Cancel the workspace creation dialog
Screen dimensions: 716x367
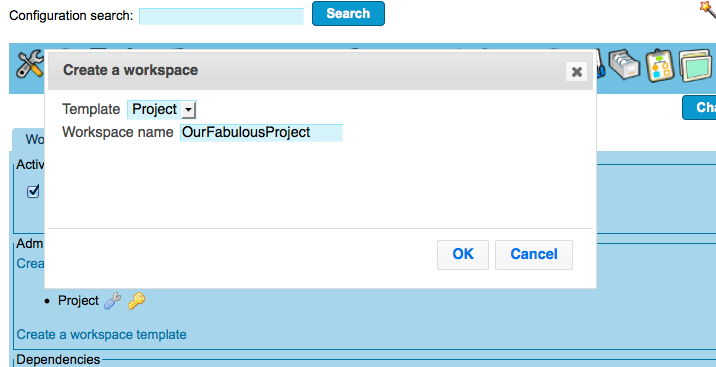coord(534,255)
